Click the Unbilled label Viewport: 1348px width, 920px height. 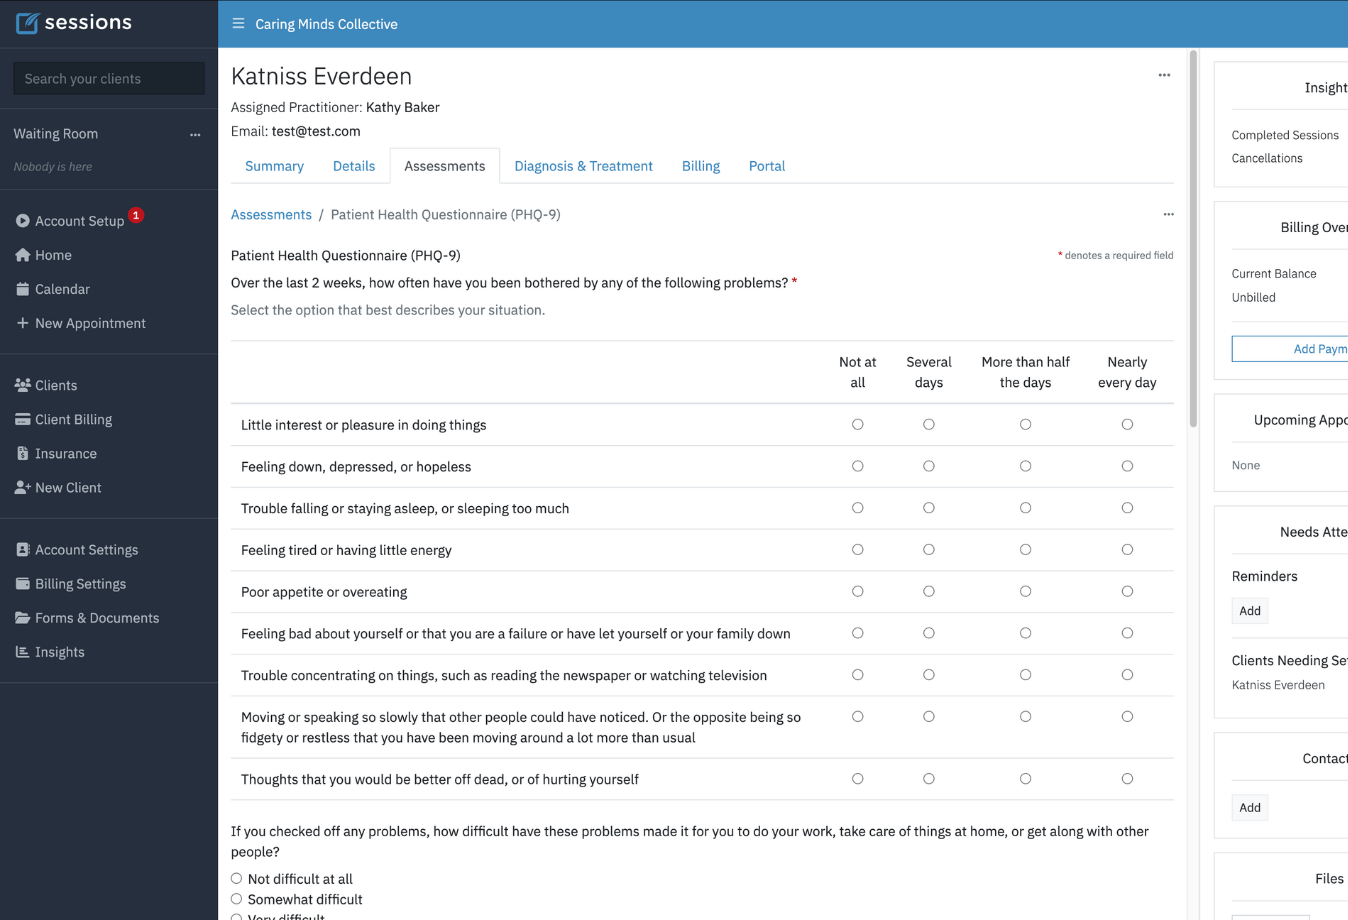(x=1254, y=297)
